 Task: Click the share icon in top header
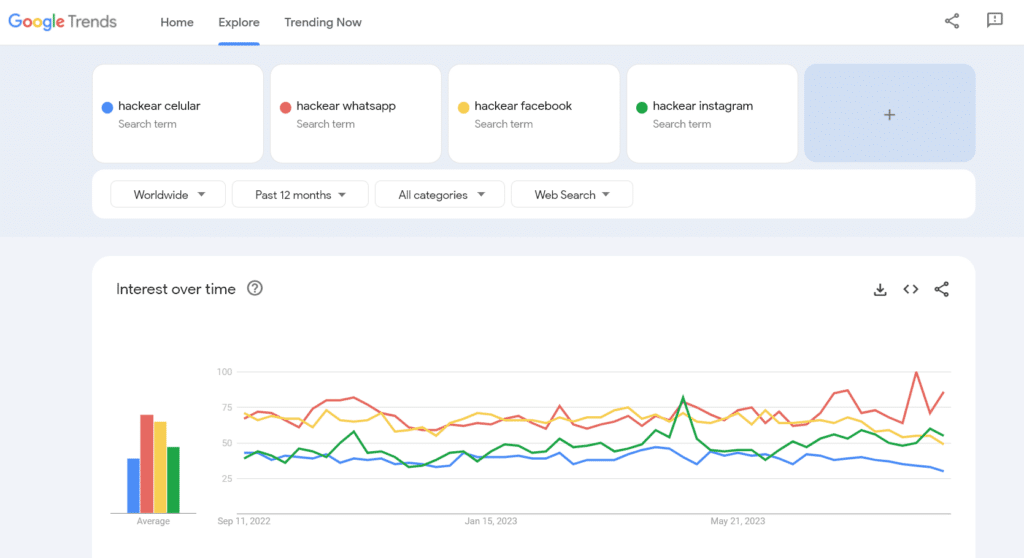pyautogui.click(x=952, y=21)
